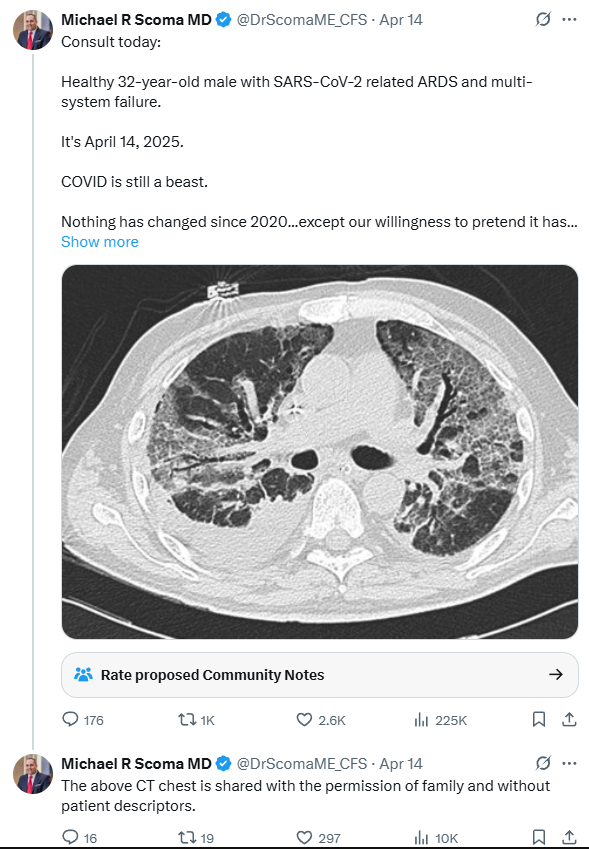Click Michael R Scoma MD name on first tweet
This screenshot has height=849, width=589.
click(x=136, y=19)
